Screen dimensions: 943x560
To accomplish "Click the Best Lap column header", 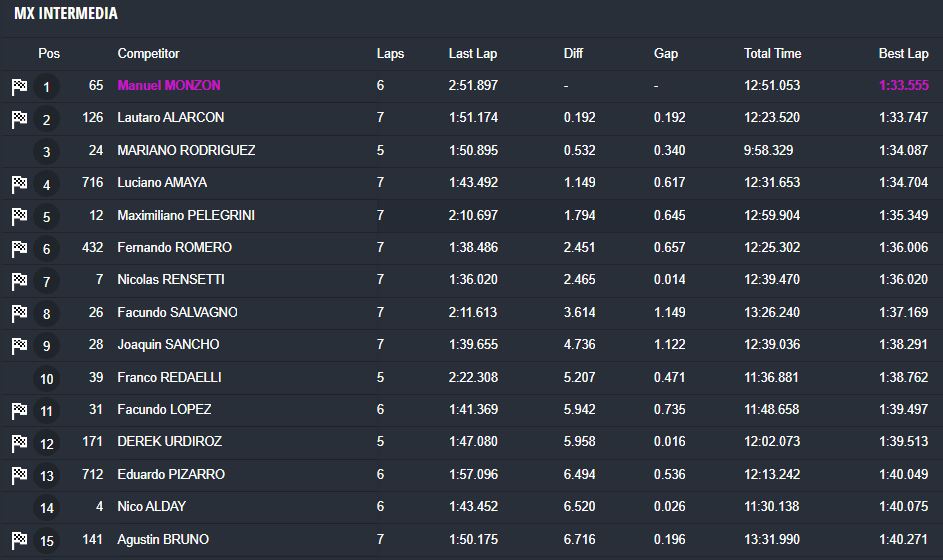I will (903, 54).
